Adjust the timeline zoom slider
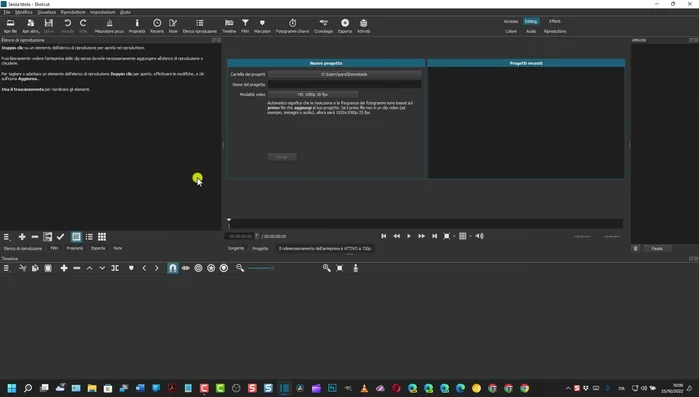The height and width of the screenshot is (397, 699). pyautogui.click(x=261, y=268)
